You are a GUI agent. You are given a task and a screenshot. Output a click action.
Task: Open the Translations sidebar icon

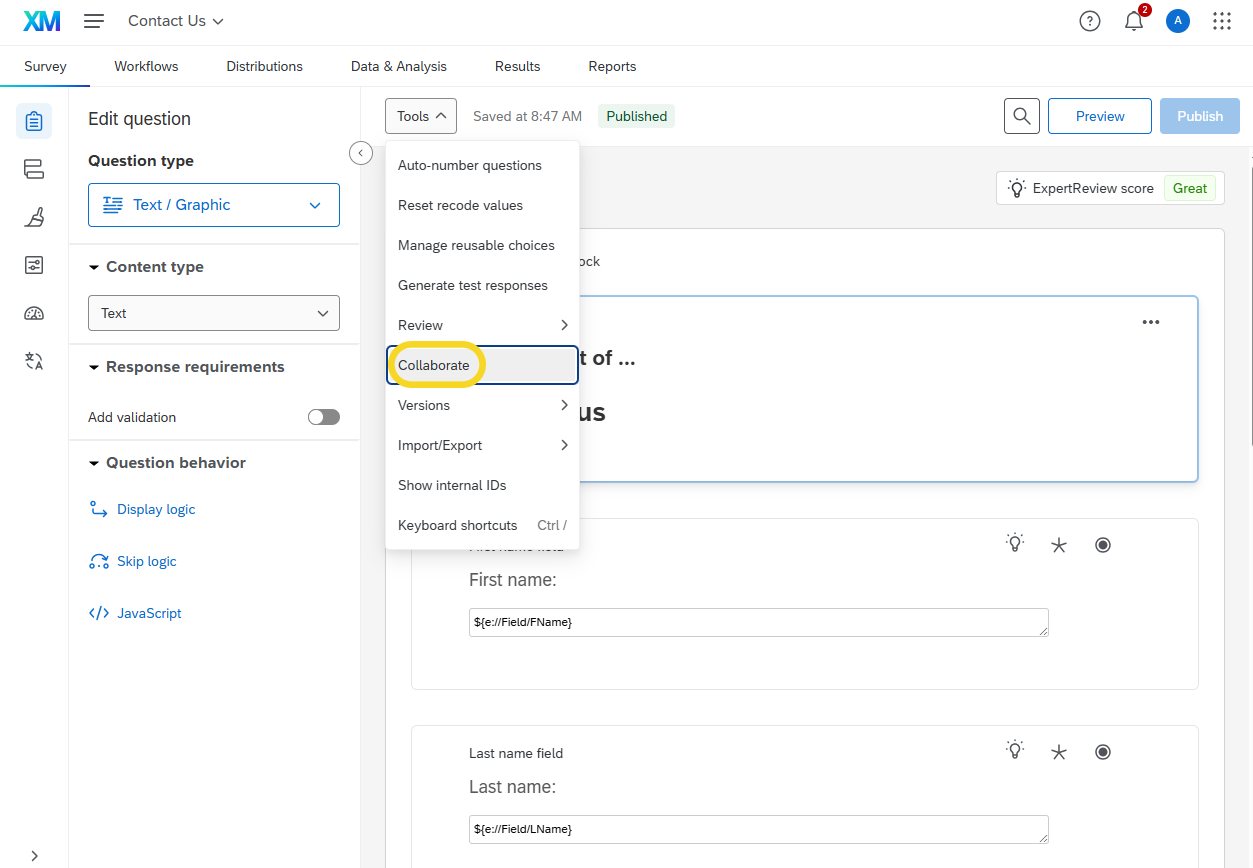tap(34, 361)
